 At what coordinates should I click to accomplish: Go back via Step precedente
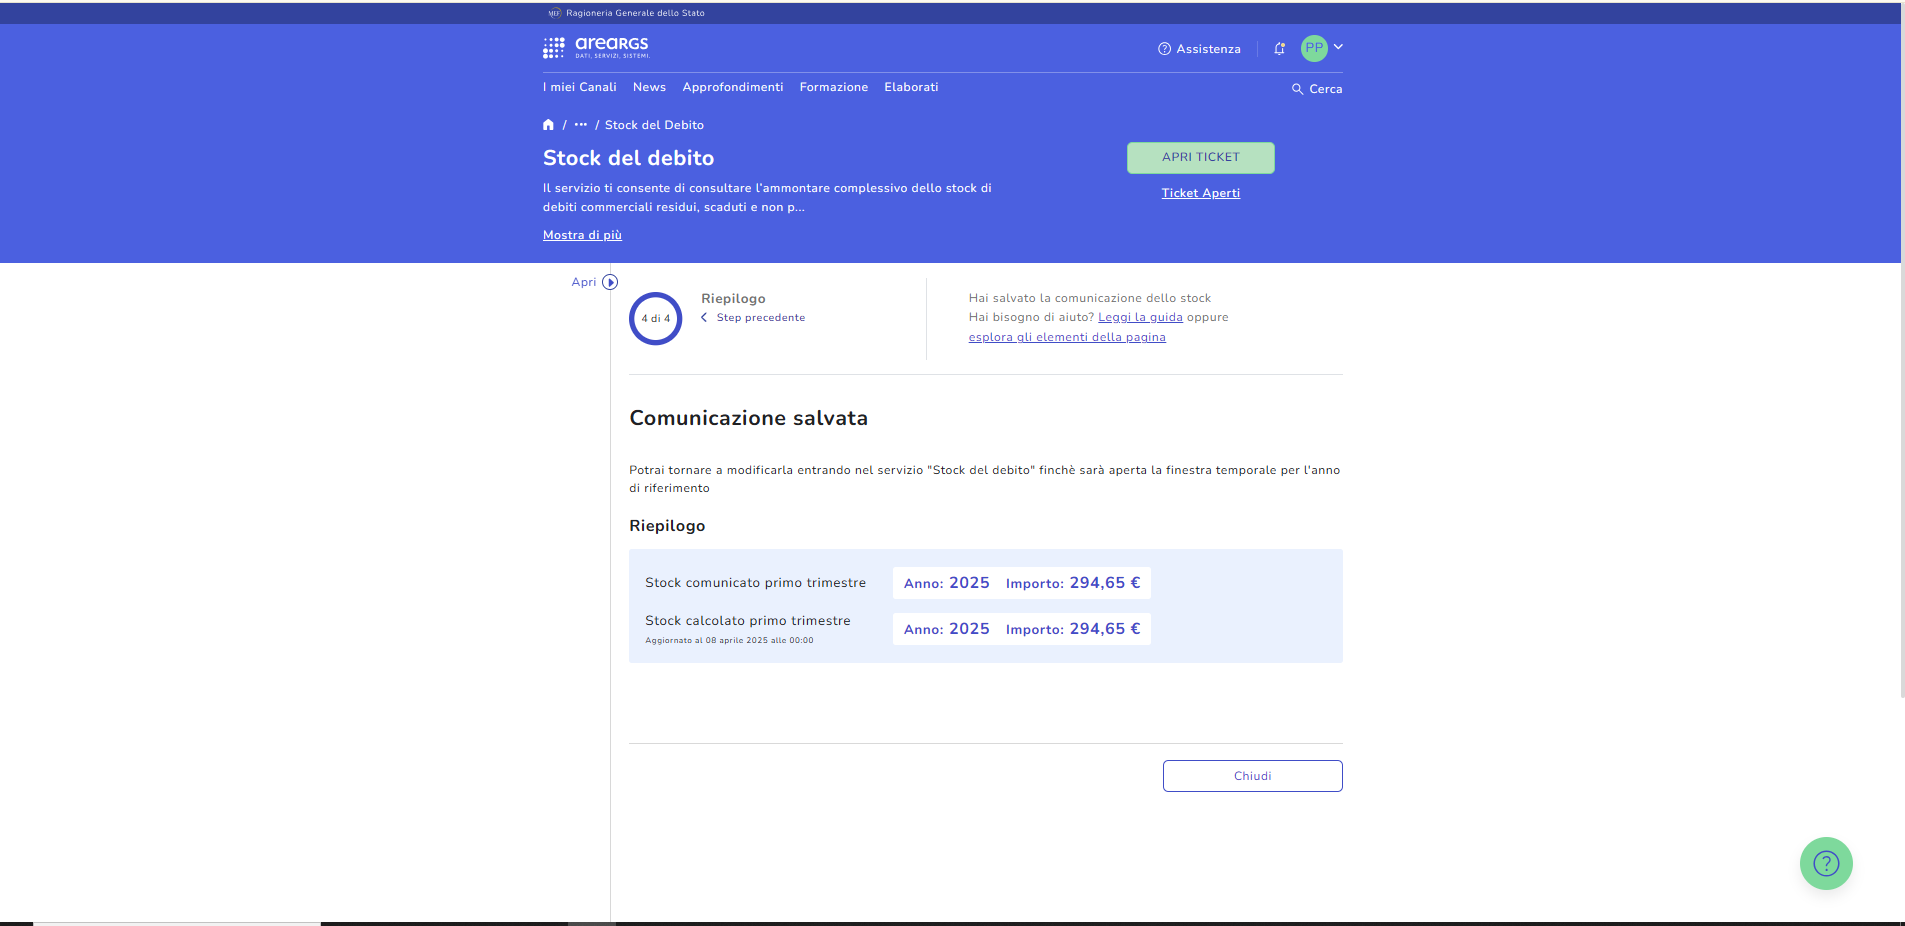point(759,318)
